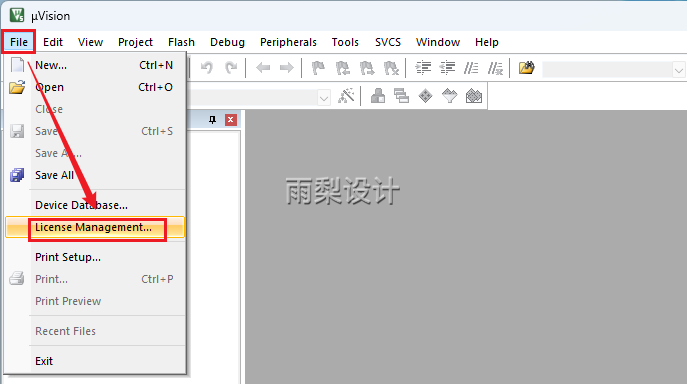The width and height of the screenshot is (687, 384).
Task: Choose Exit from File menu
Action: tap(96, 361)
